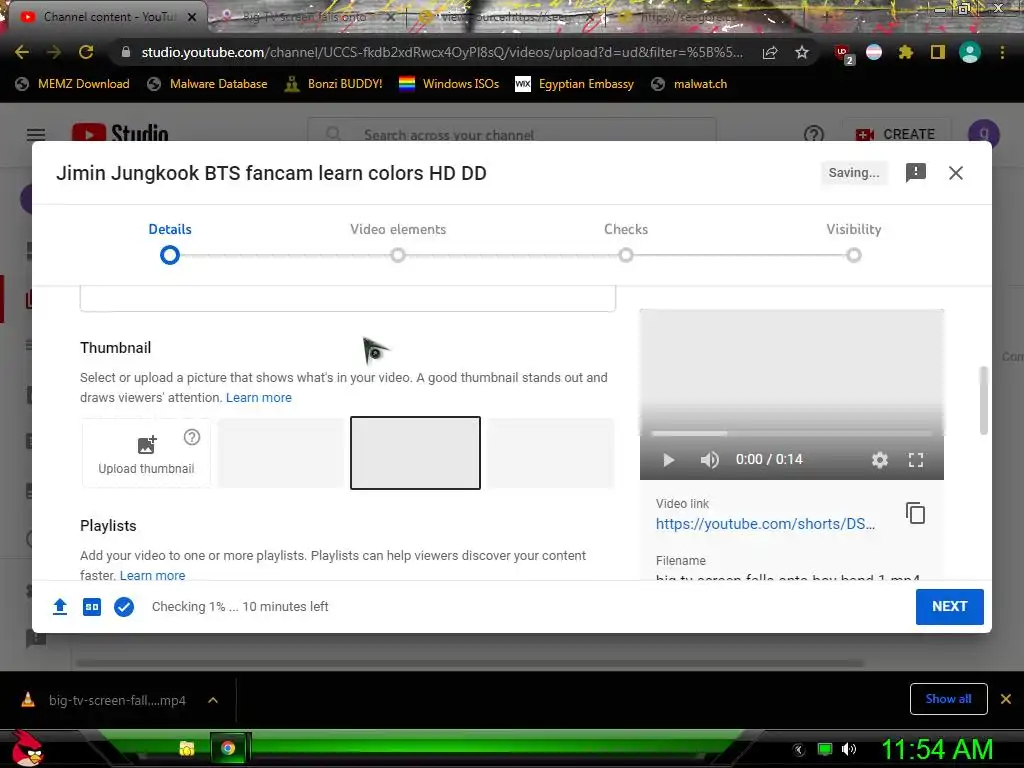Image resolution: width=1024 pixels, height=768 pixels.
Task: Click the browser back arrow
Action: click(x=22, y=52)
